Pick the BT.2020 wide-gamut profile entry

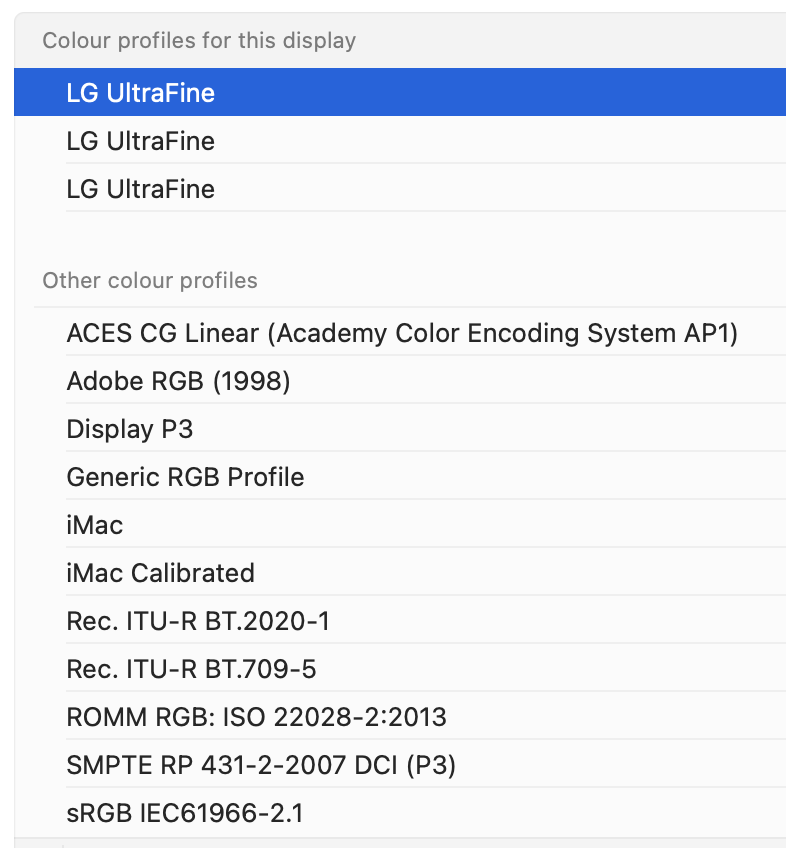pos(198,621)
